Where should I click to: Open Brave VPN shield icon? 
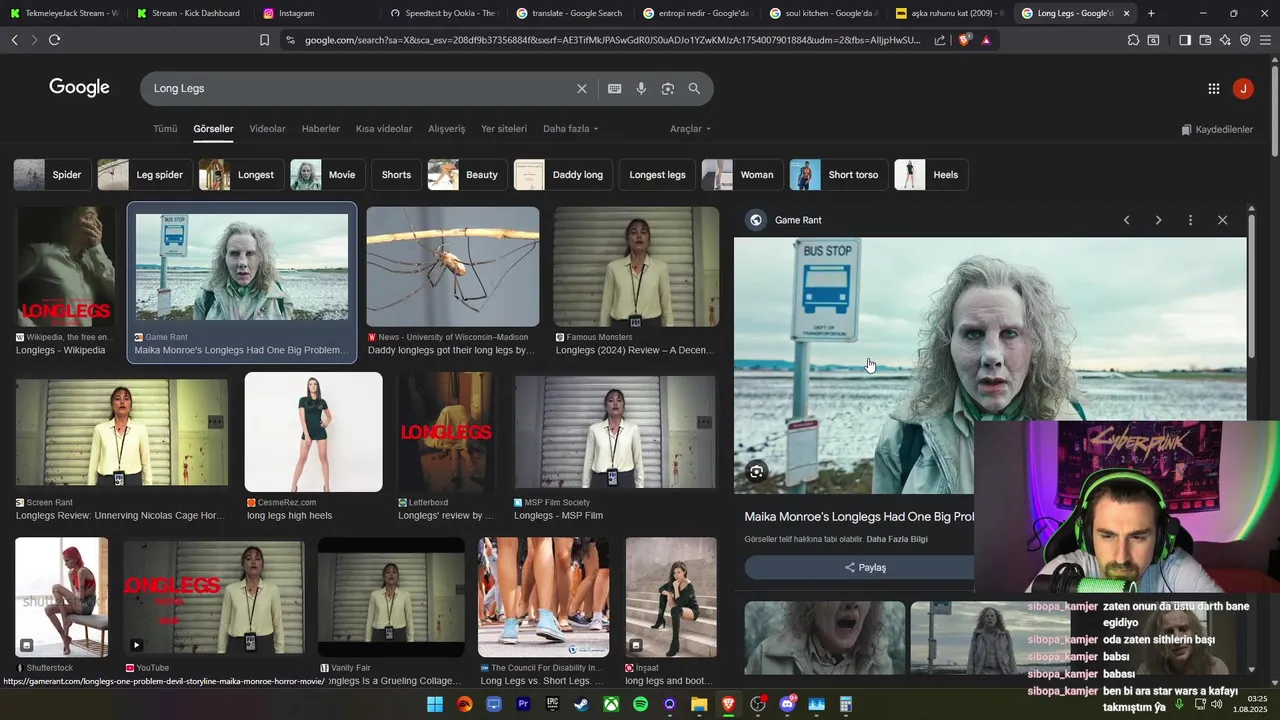point(1245,40)
